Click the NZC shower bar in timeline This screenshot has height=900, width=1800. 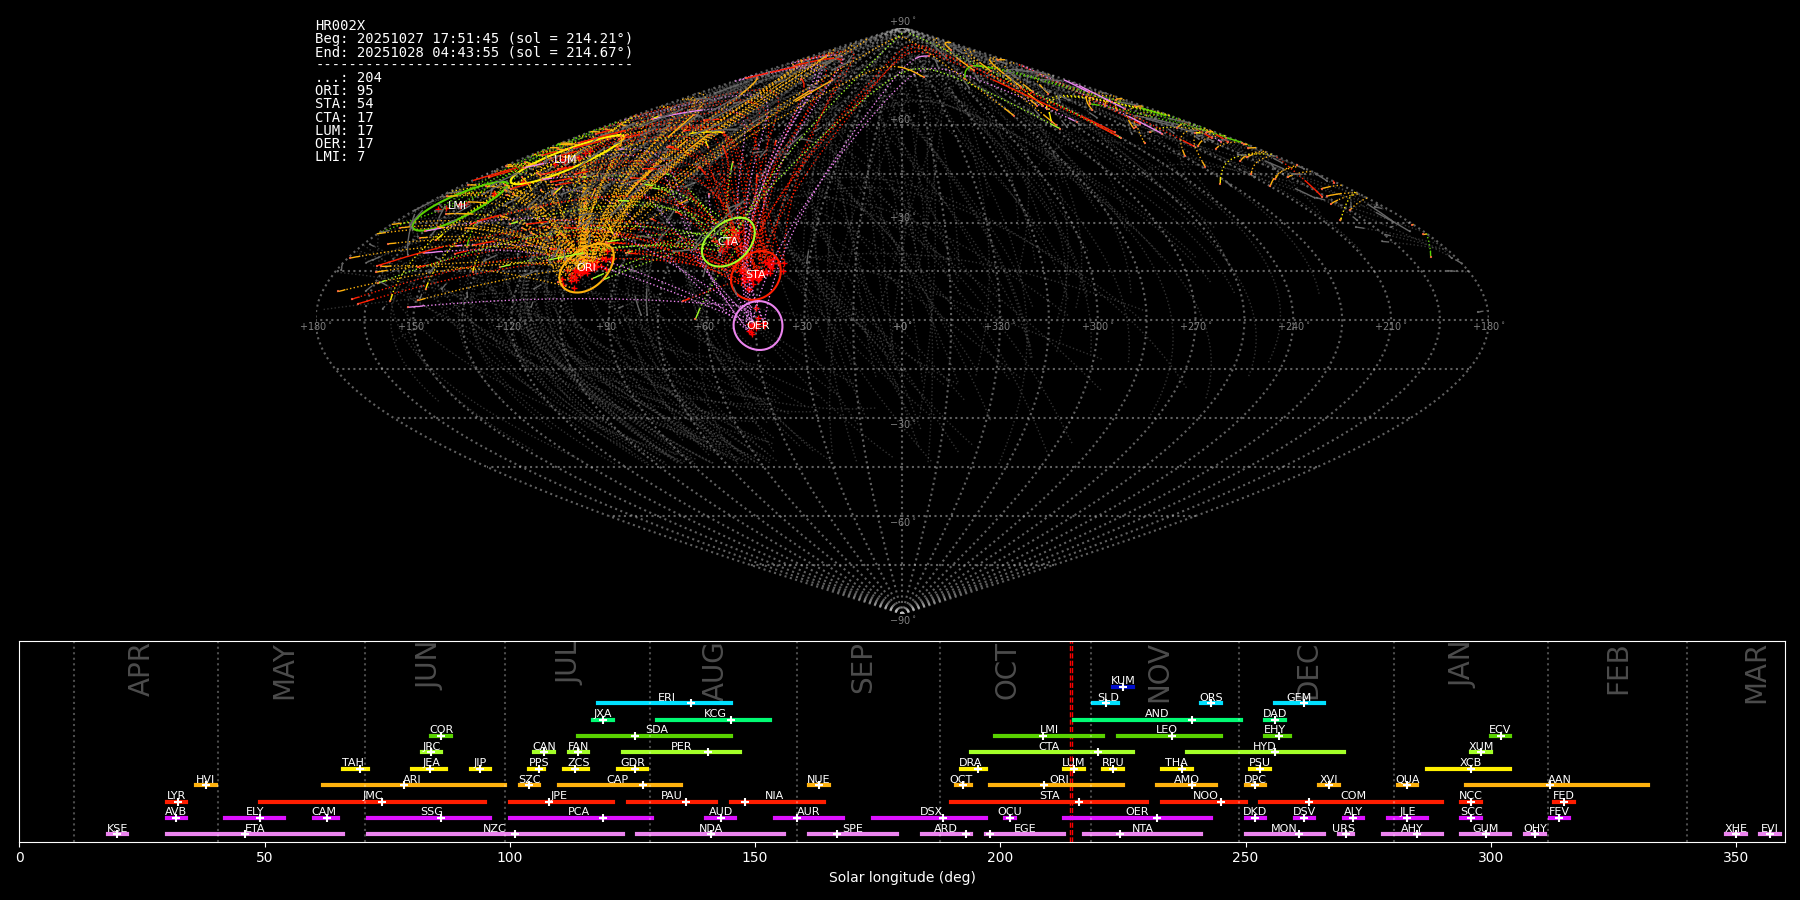point(495,834)
